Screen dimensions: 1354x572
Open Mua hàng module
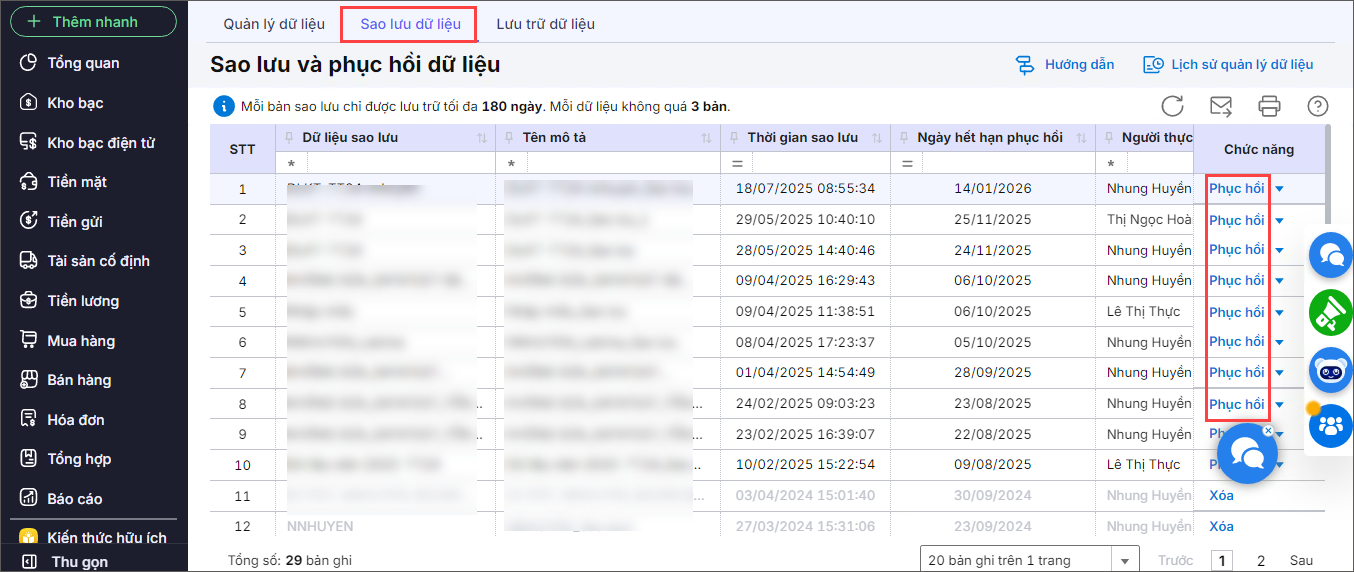pyautogui.click(x=81, y=341)
